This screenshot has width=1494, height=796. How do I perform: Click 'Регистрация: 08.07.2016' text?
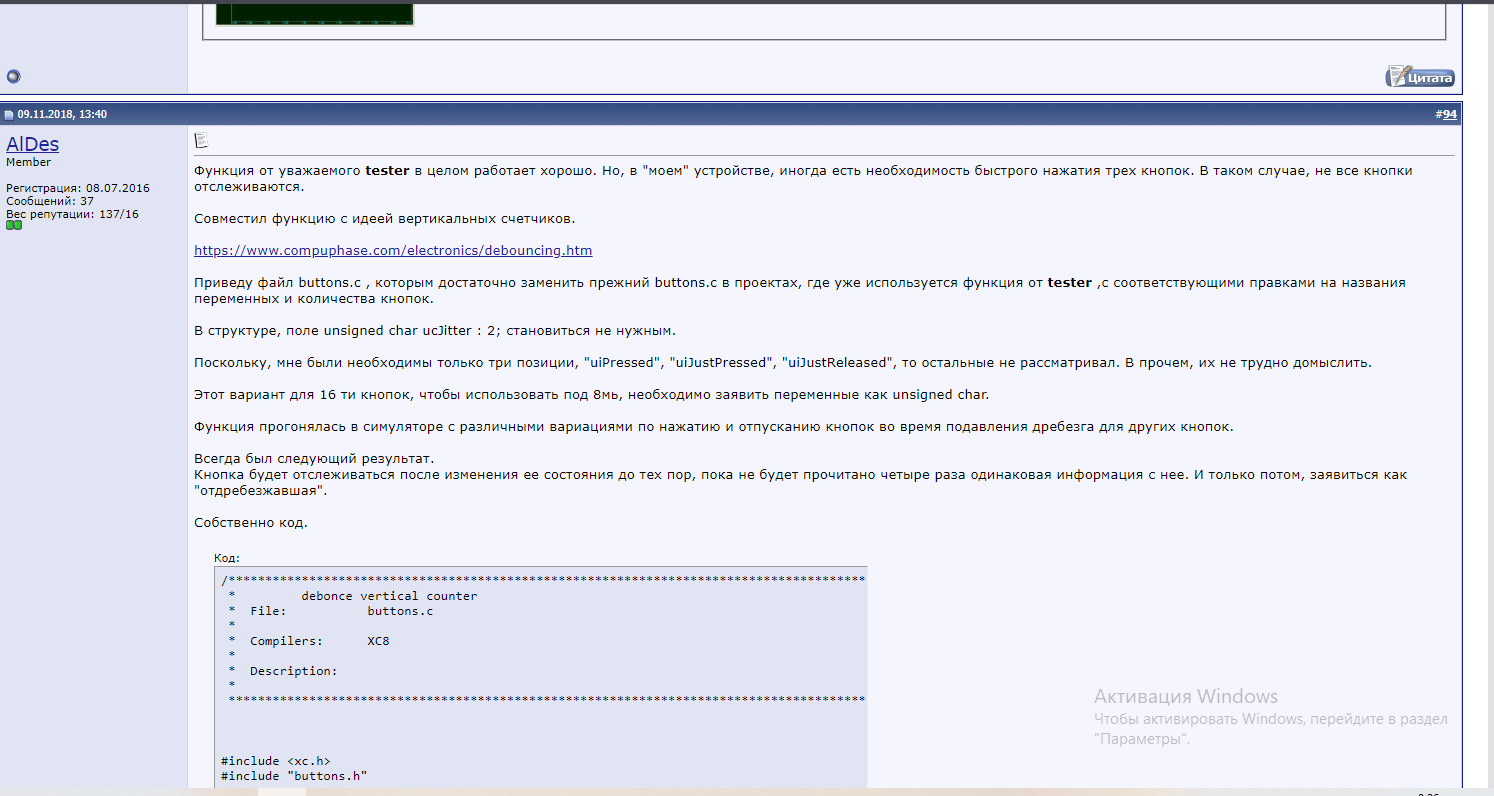click(x=78, y=188)
